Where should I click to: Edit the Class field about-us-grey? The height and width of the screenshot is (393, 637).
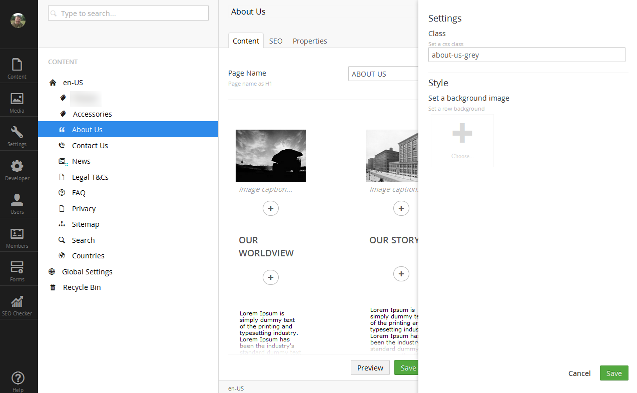tap(526, 55)
